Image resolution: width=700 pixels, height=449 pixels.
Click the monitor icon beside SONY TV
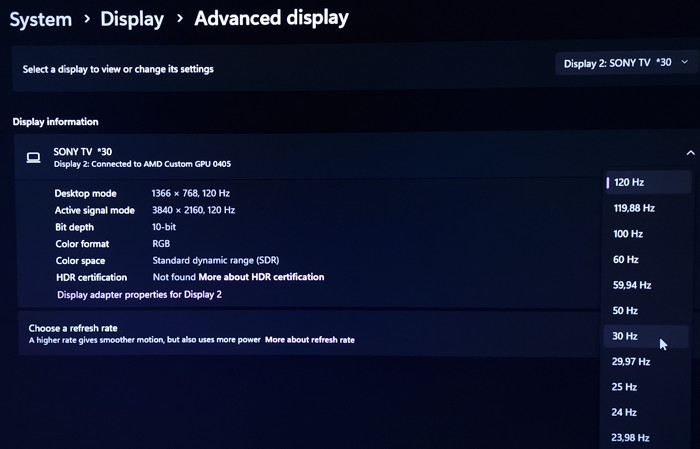(x=33, y=157)
